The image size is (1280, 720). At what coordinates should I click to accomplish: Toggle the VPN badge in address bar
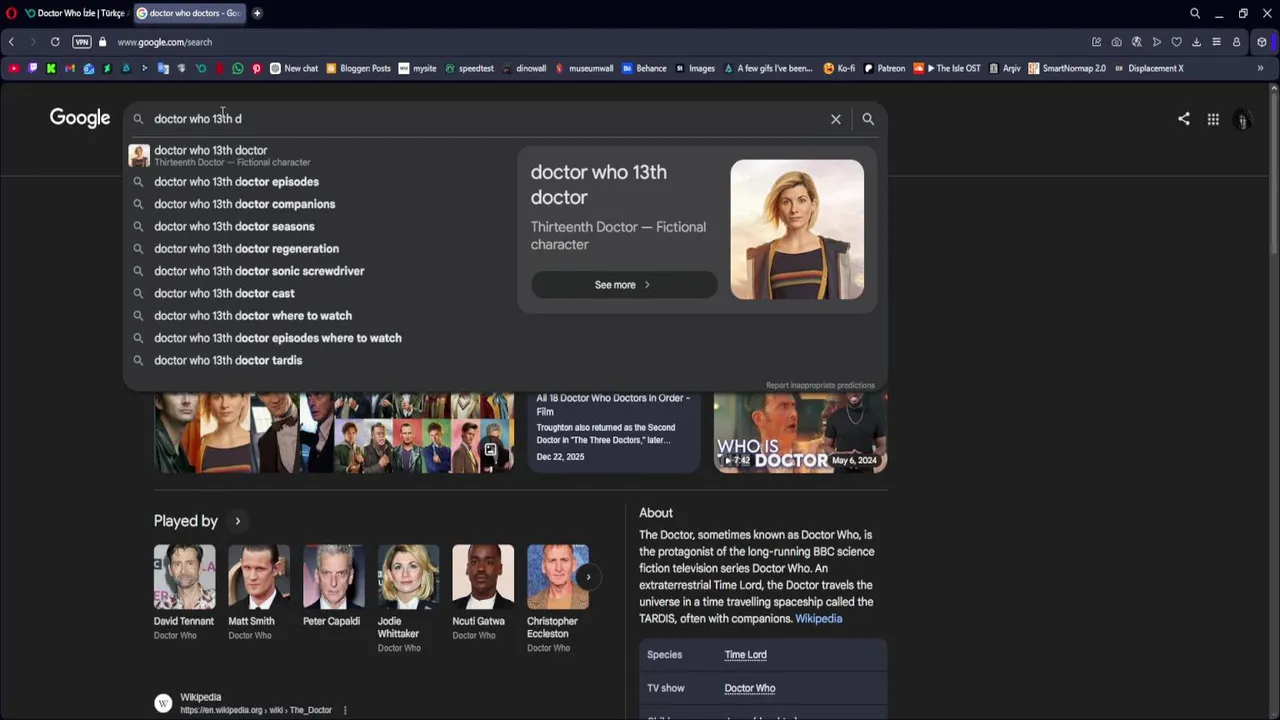coord(82,42)
